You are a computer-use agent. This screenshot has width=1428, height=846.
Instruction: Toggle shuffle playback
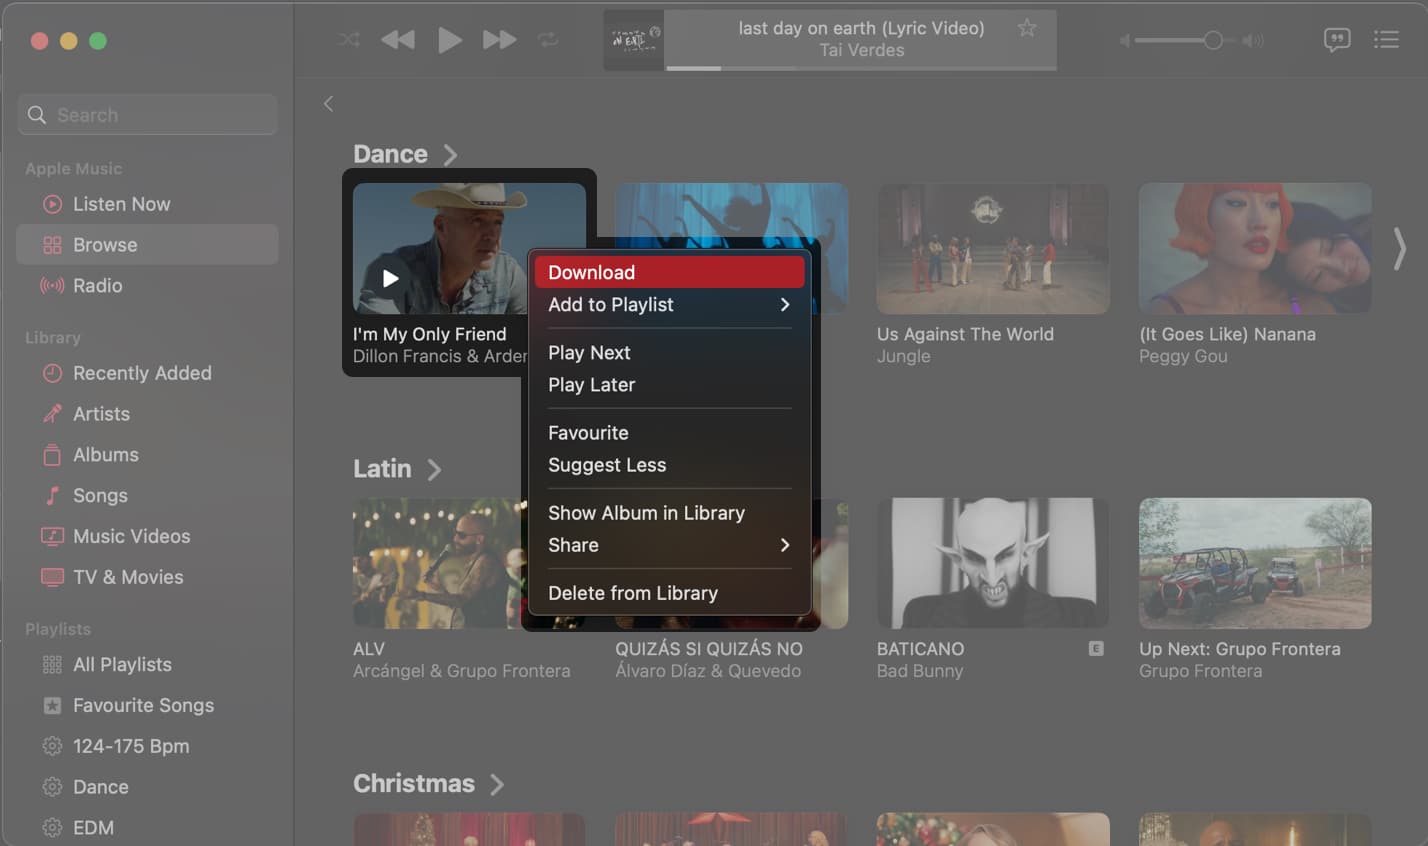348,40
